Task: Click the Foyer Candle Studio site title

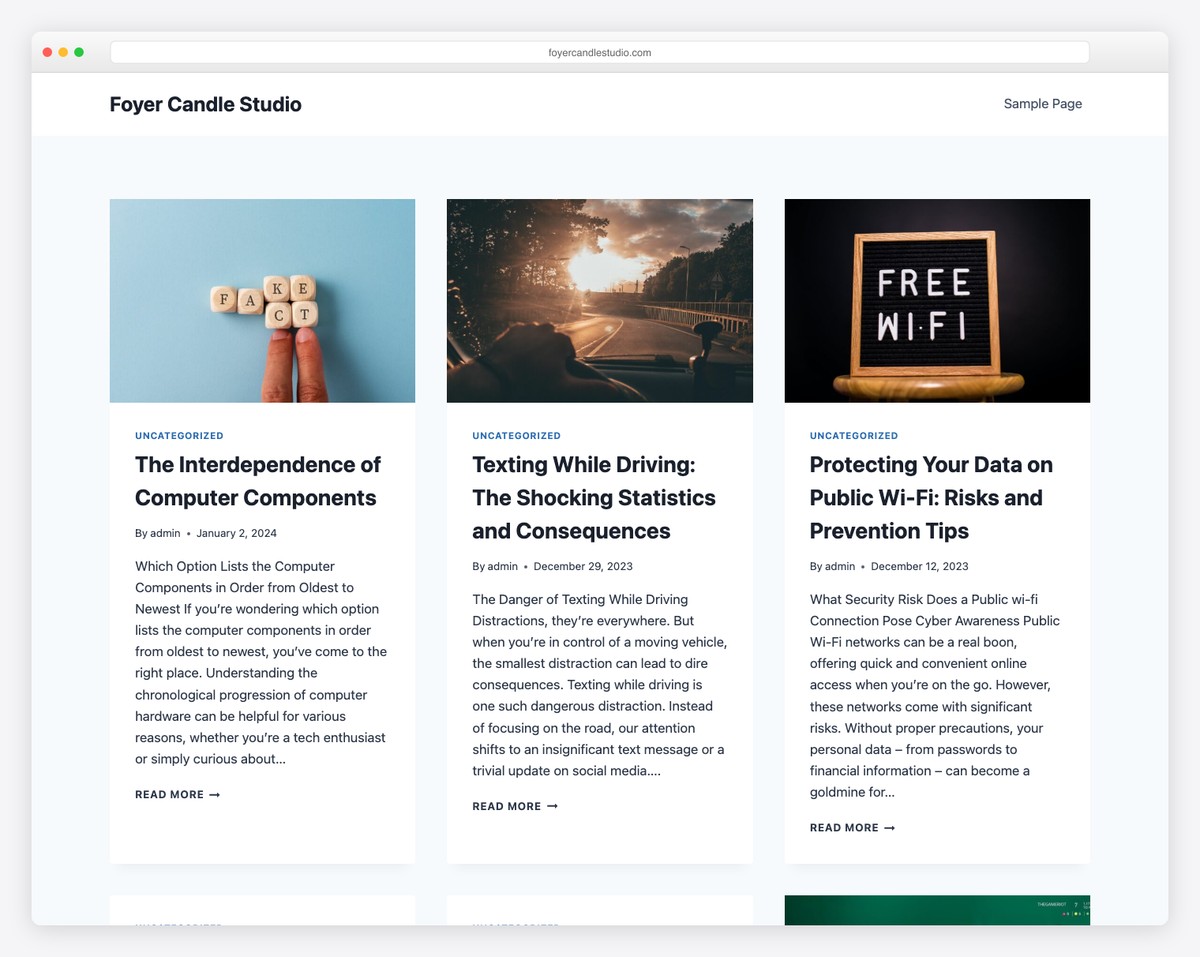Action: coord(205,104)
